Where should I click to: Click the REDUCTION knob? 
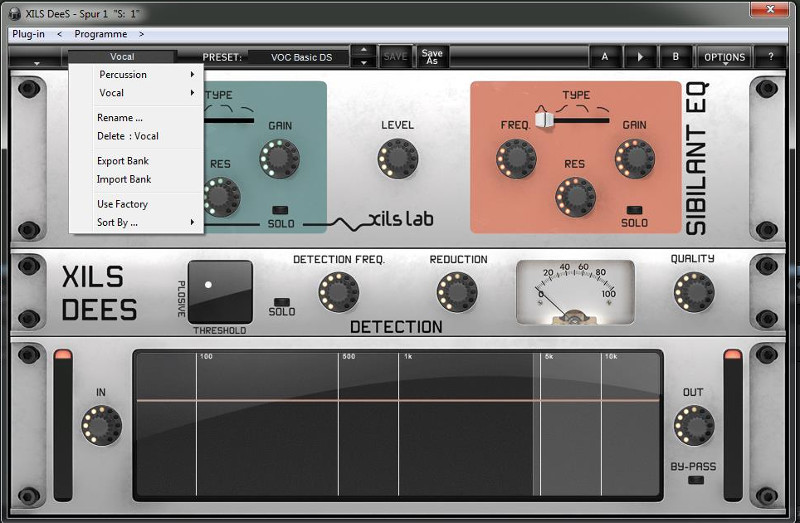(457, 292)
